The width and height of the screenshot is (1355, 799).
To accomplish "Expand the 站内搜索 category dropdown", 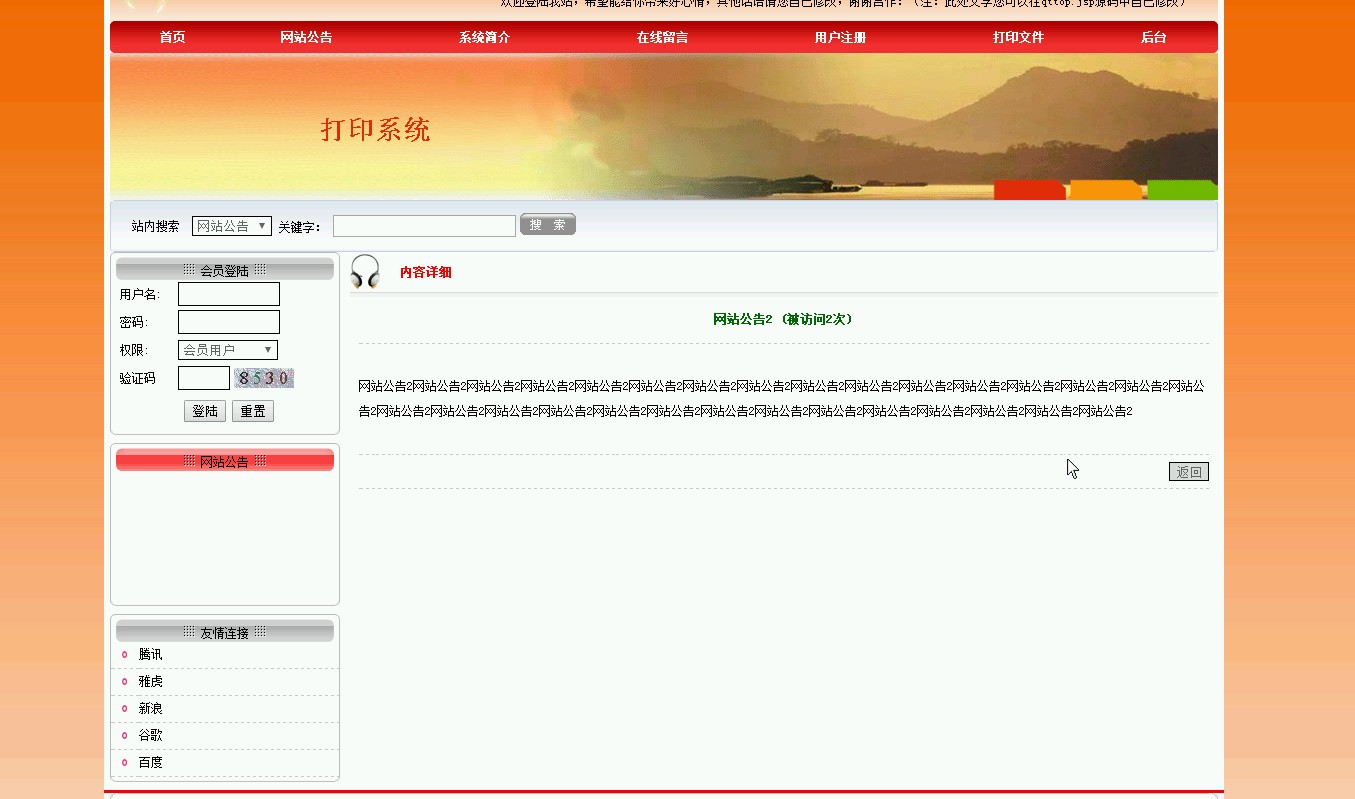I will (x=232, y=226).
